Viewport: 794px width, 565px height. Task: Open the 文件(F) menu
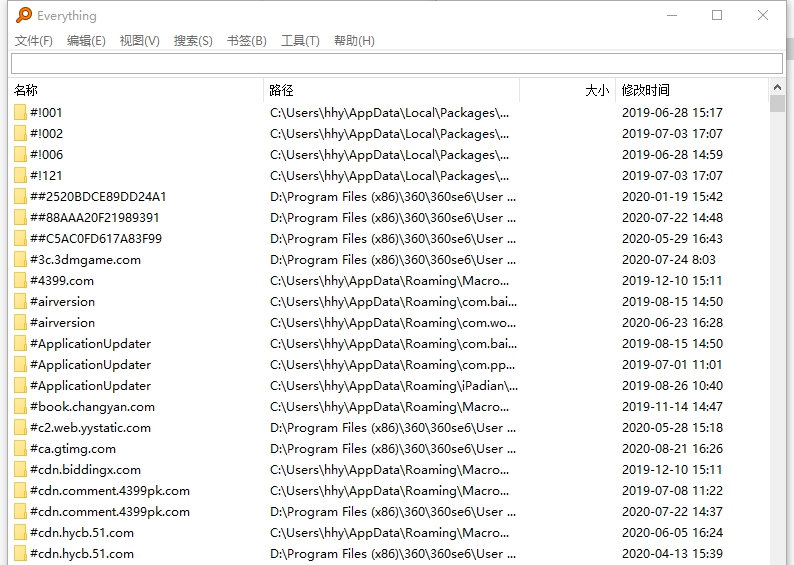(x=33, y=41)
